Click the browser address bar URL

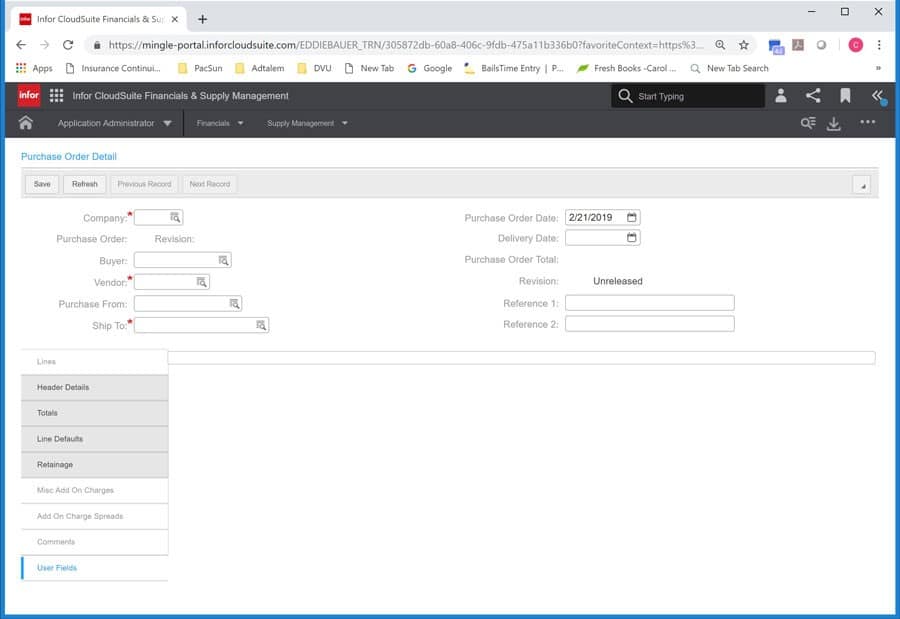coord(405,45)
